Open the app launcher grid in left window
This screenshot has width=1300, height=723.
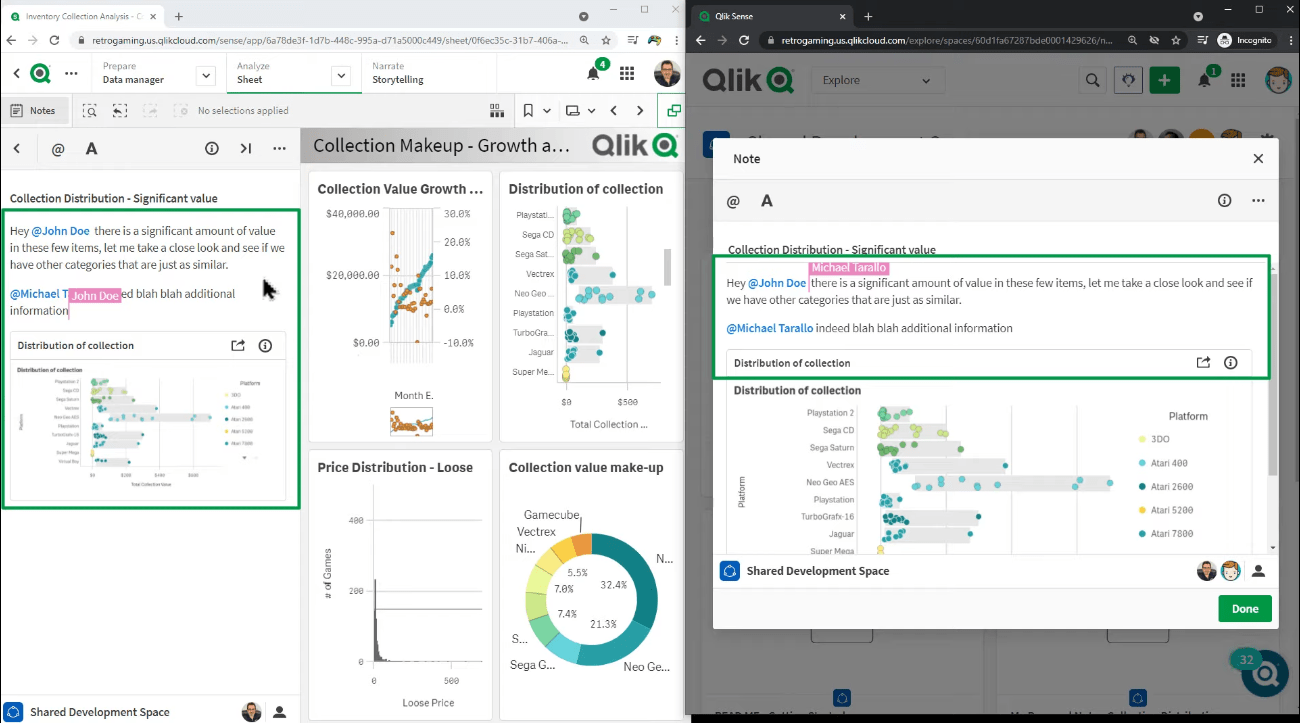627,74
